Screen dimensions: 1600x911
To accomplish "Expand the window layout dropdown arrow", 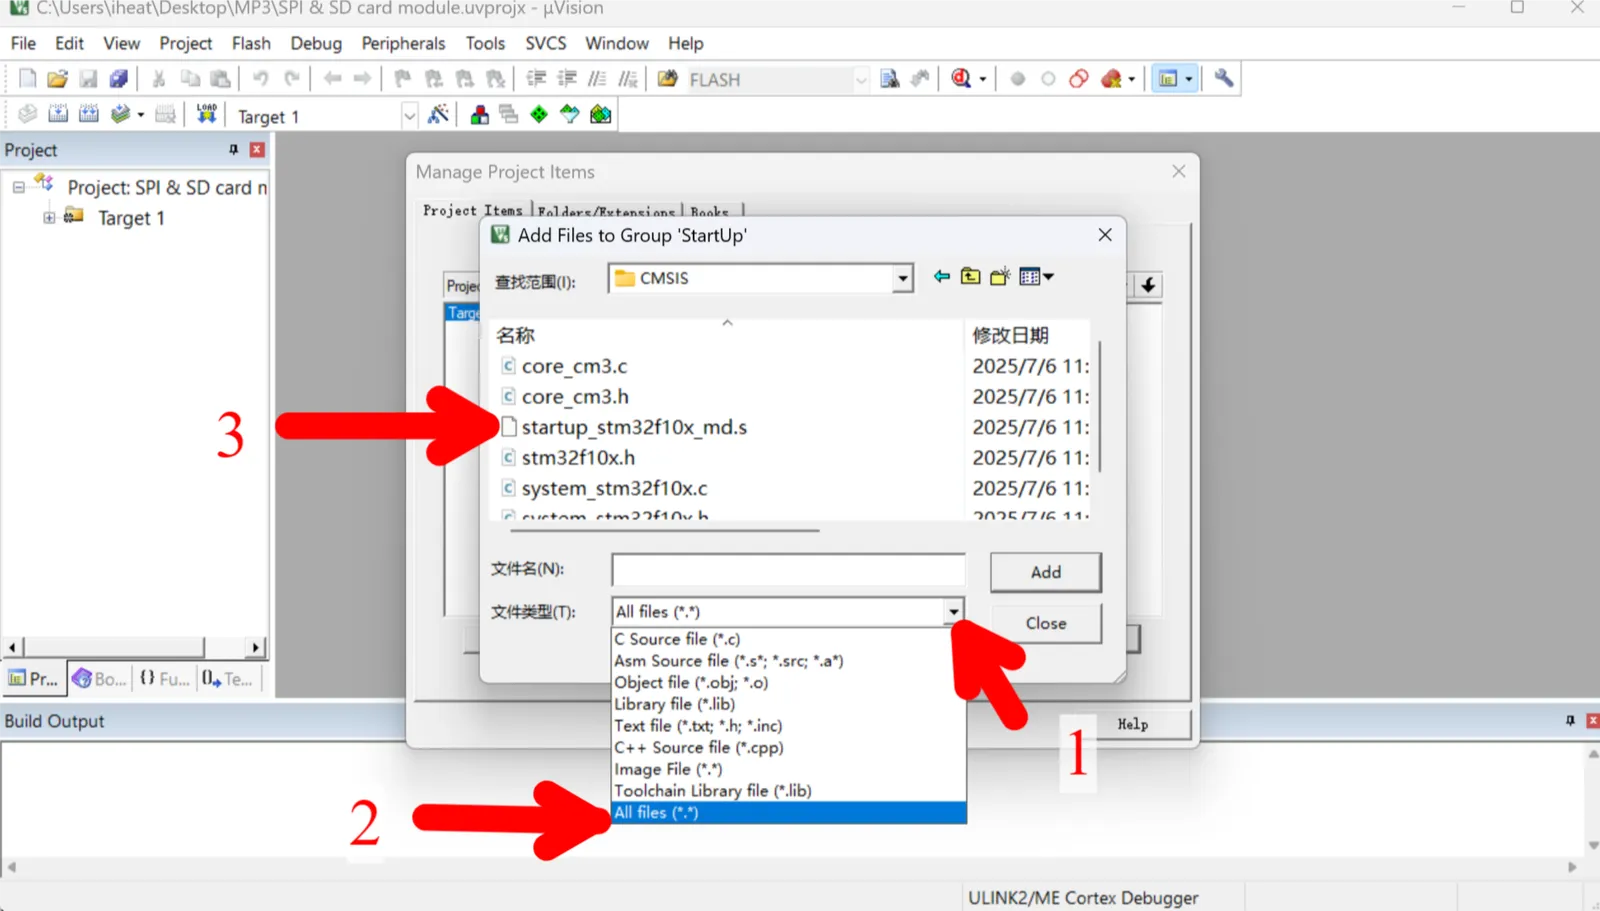I will (x=1189, y=79).
